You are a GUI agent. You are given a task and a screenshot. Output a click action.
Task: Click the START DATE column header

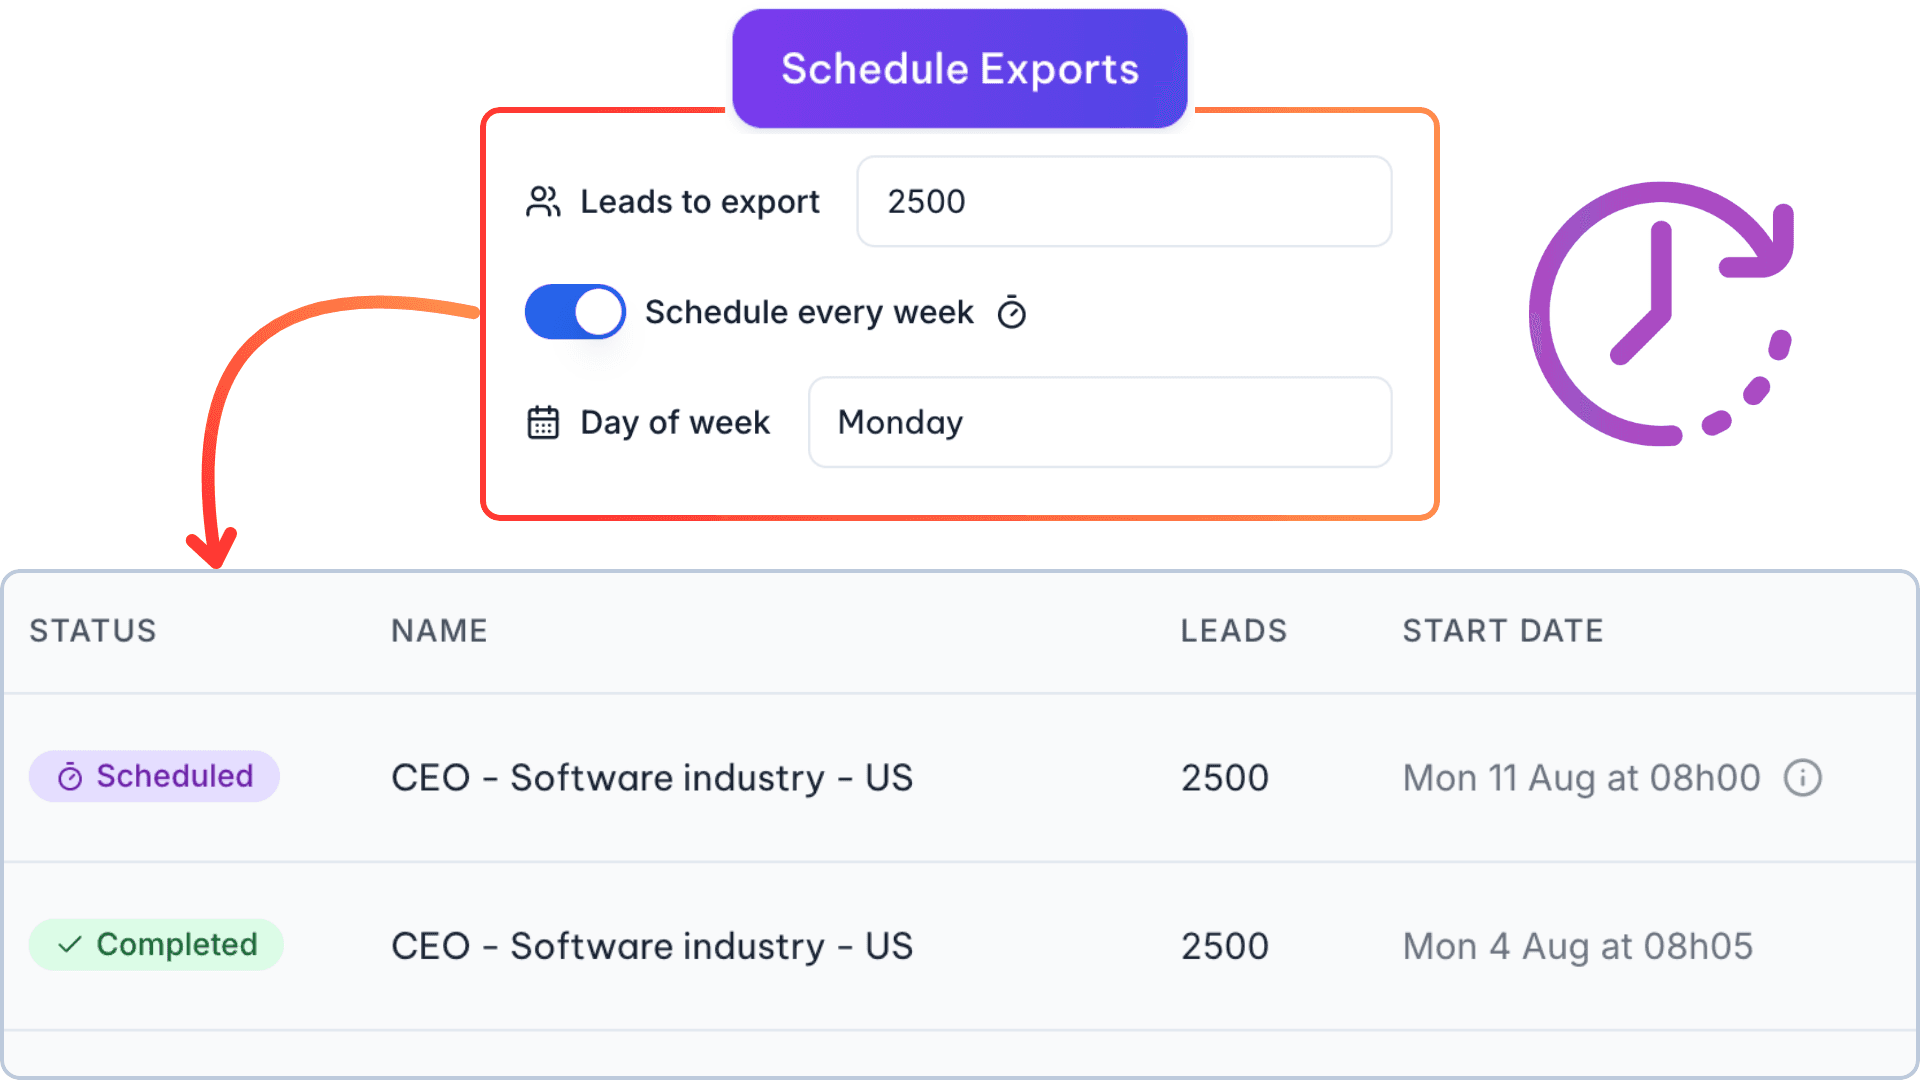coord(1503,630)
